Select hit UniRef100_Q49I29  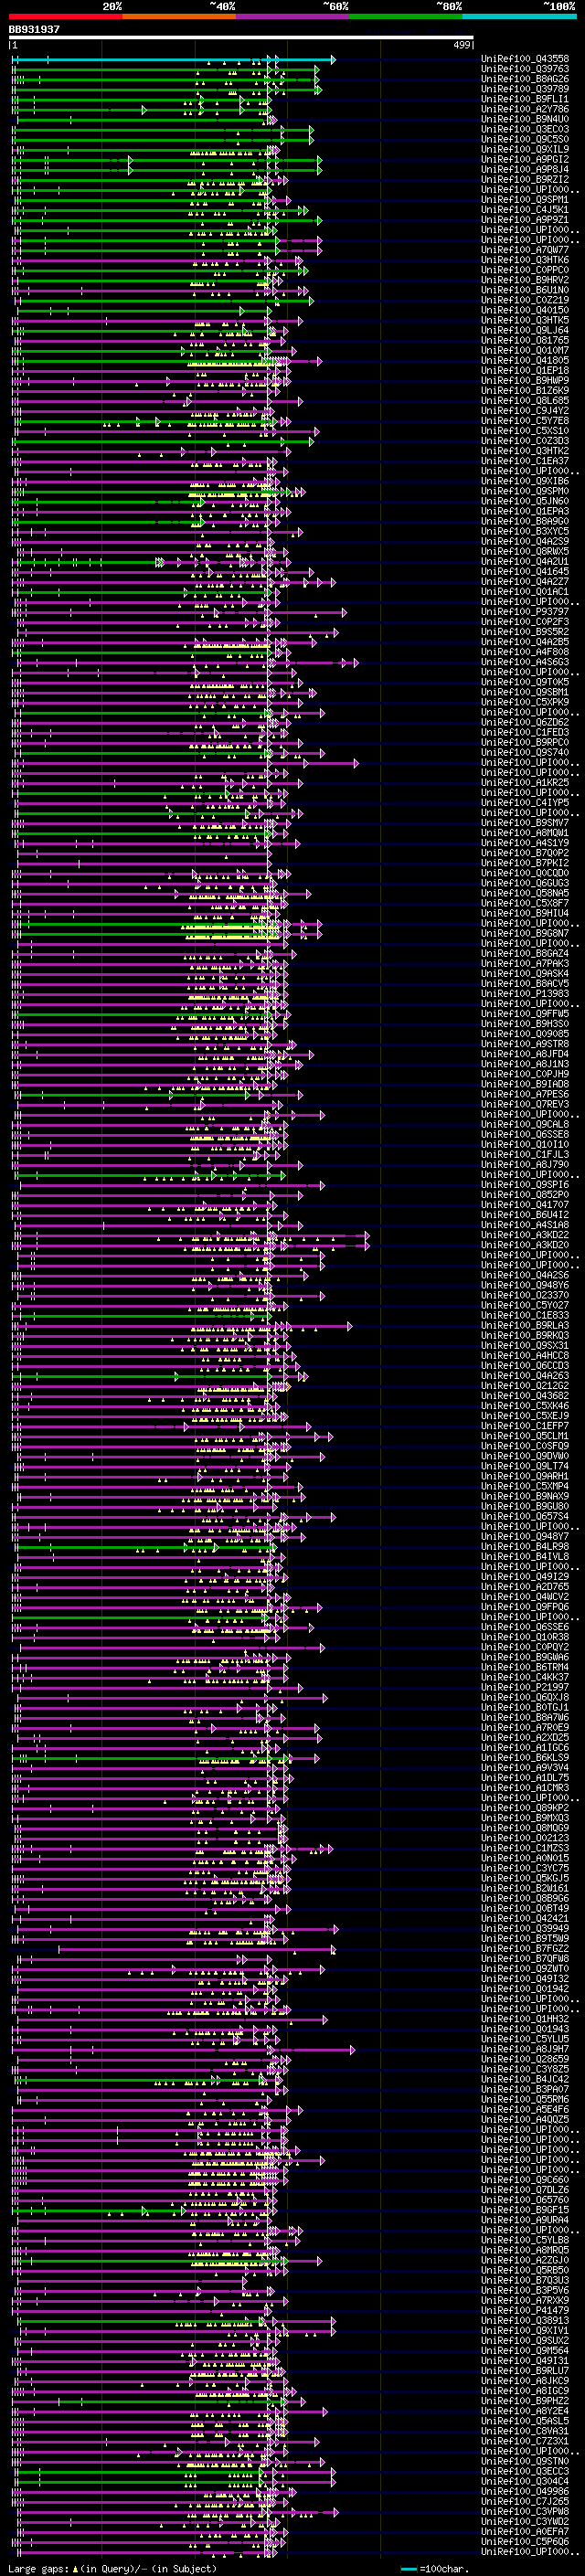coord(525,1576)
